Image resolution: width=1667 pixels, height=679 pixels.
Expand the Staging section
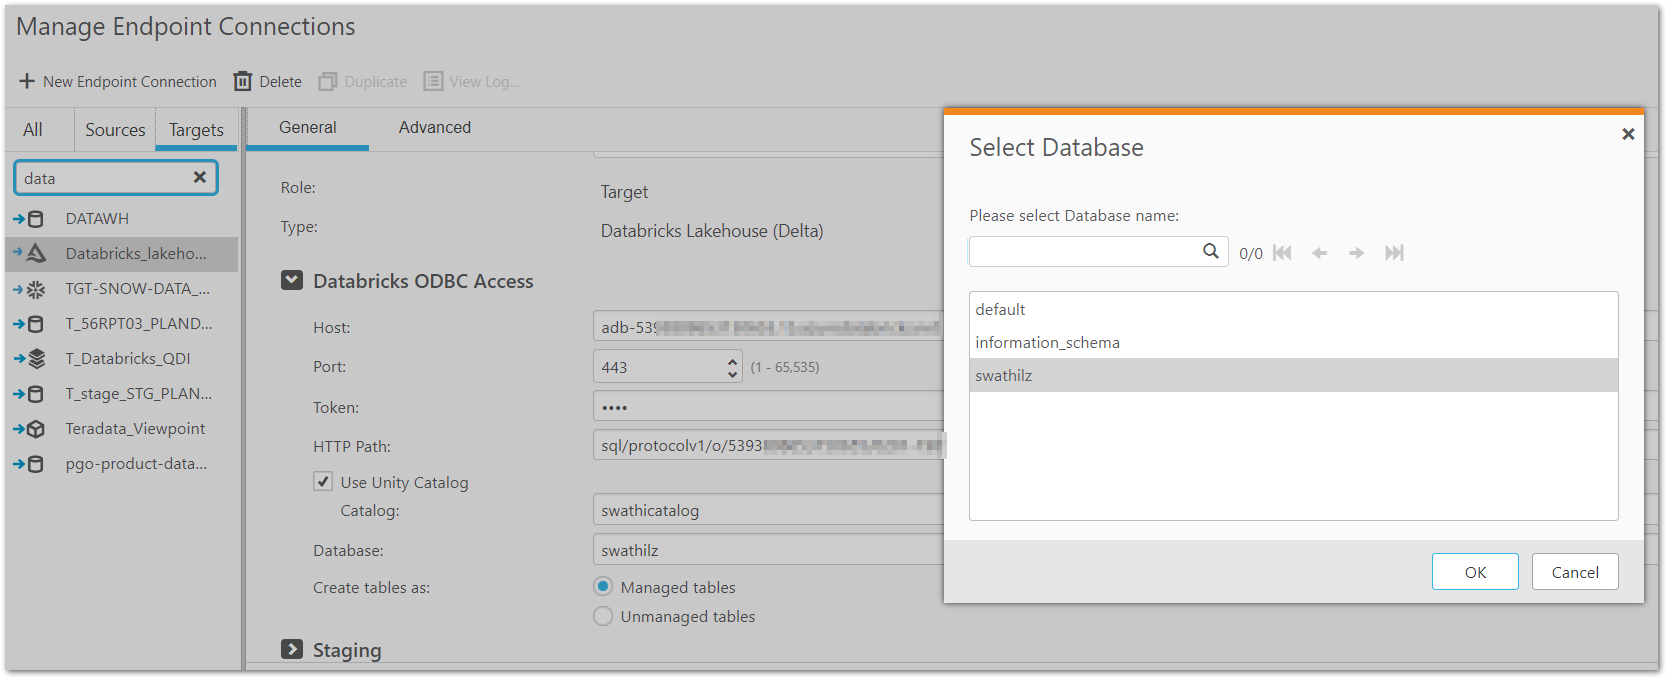click(x=292, y=650)
